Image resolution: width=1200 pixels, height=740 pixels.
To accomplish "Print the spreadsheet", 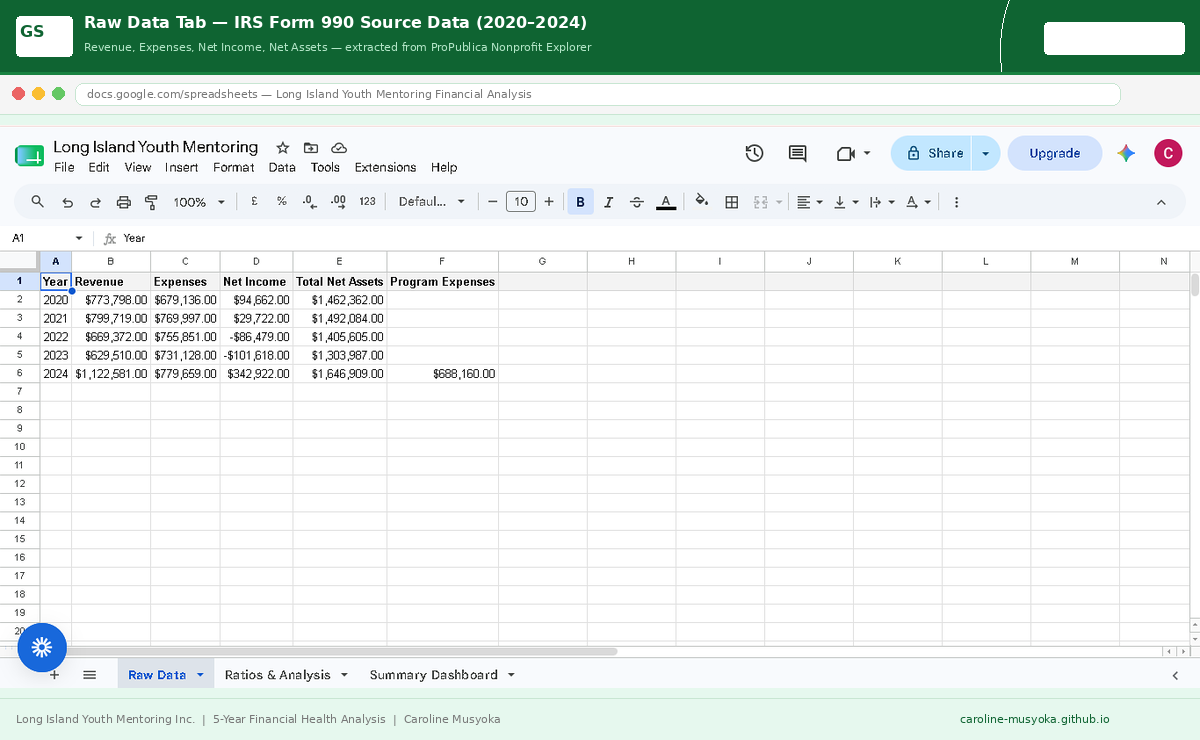I will click(124, 202).
